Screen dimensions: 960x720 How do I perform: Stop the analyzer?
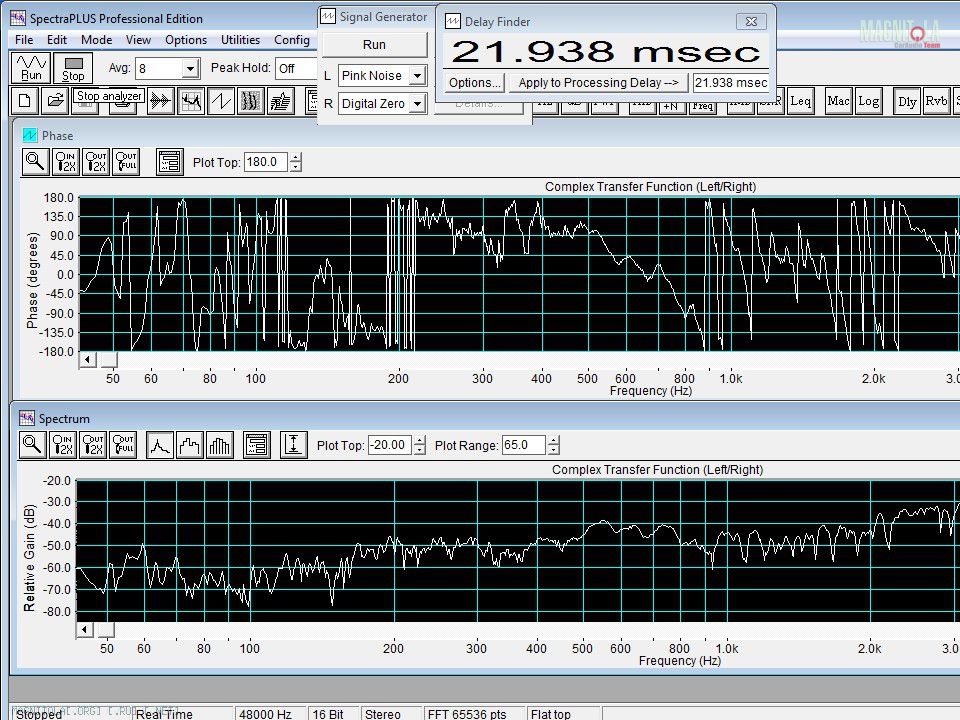click(x=73, y=67)
